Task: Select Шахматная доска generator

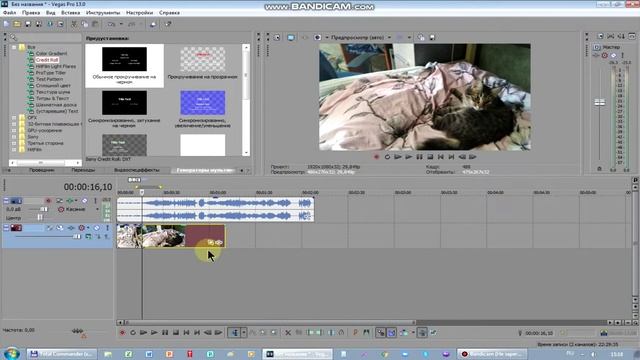Action: (56, 105)
